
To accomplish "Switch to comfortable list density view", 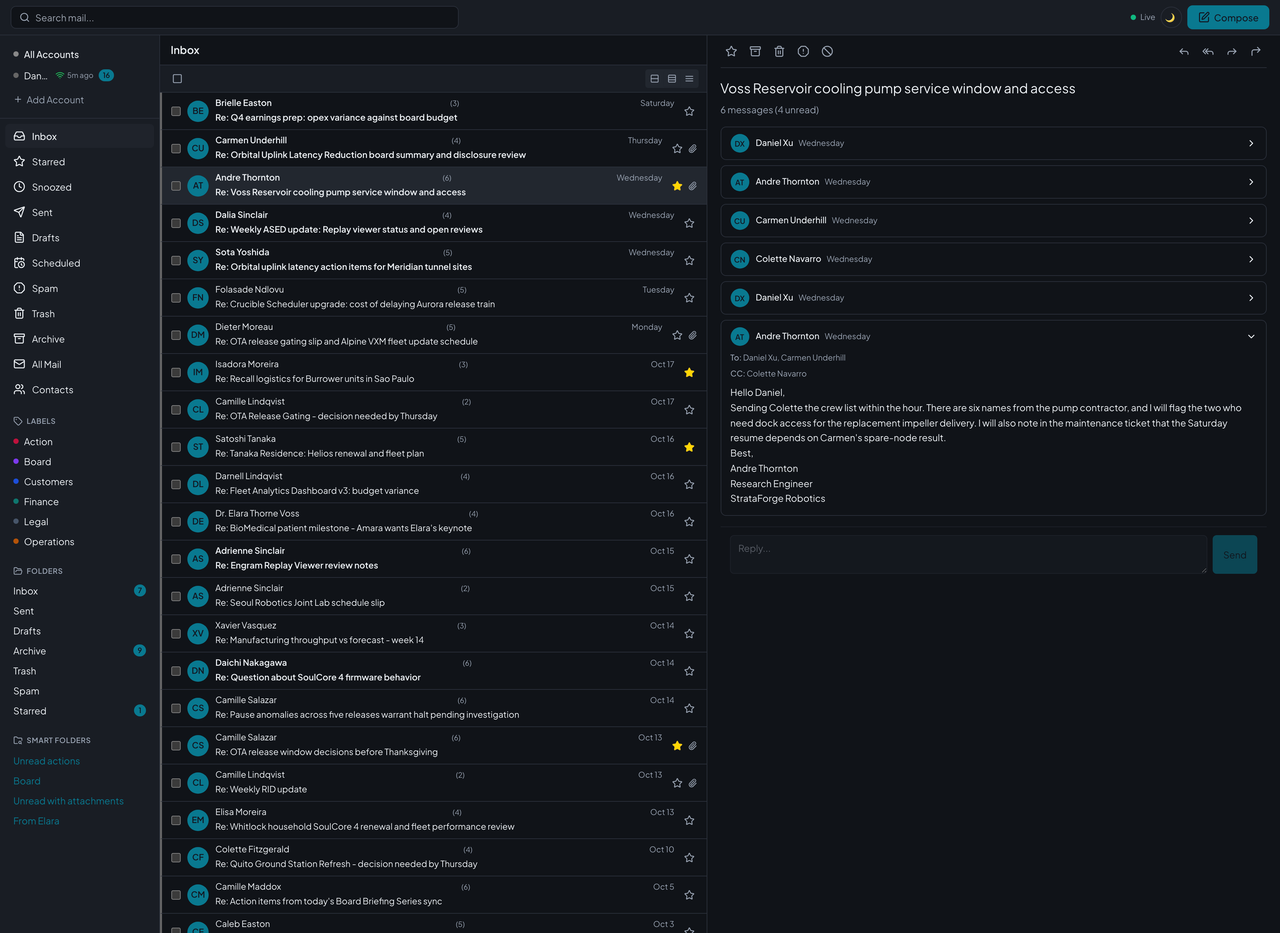I will click(x=655, y=79).
